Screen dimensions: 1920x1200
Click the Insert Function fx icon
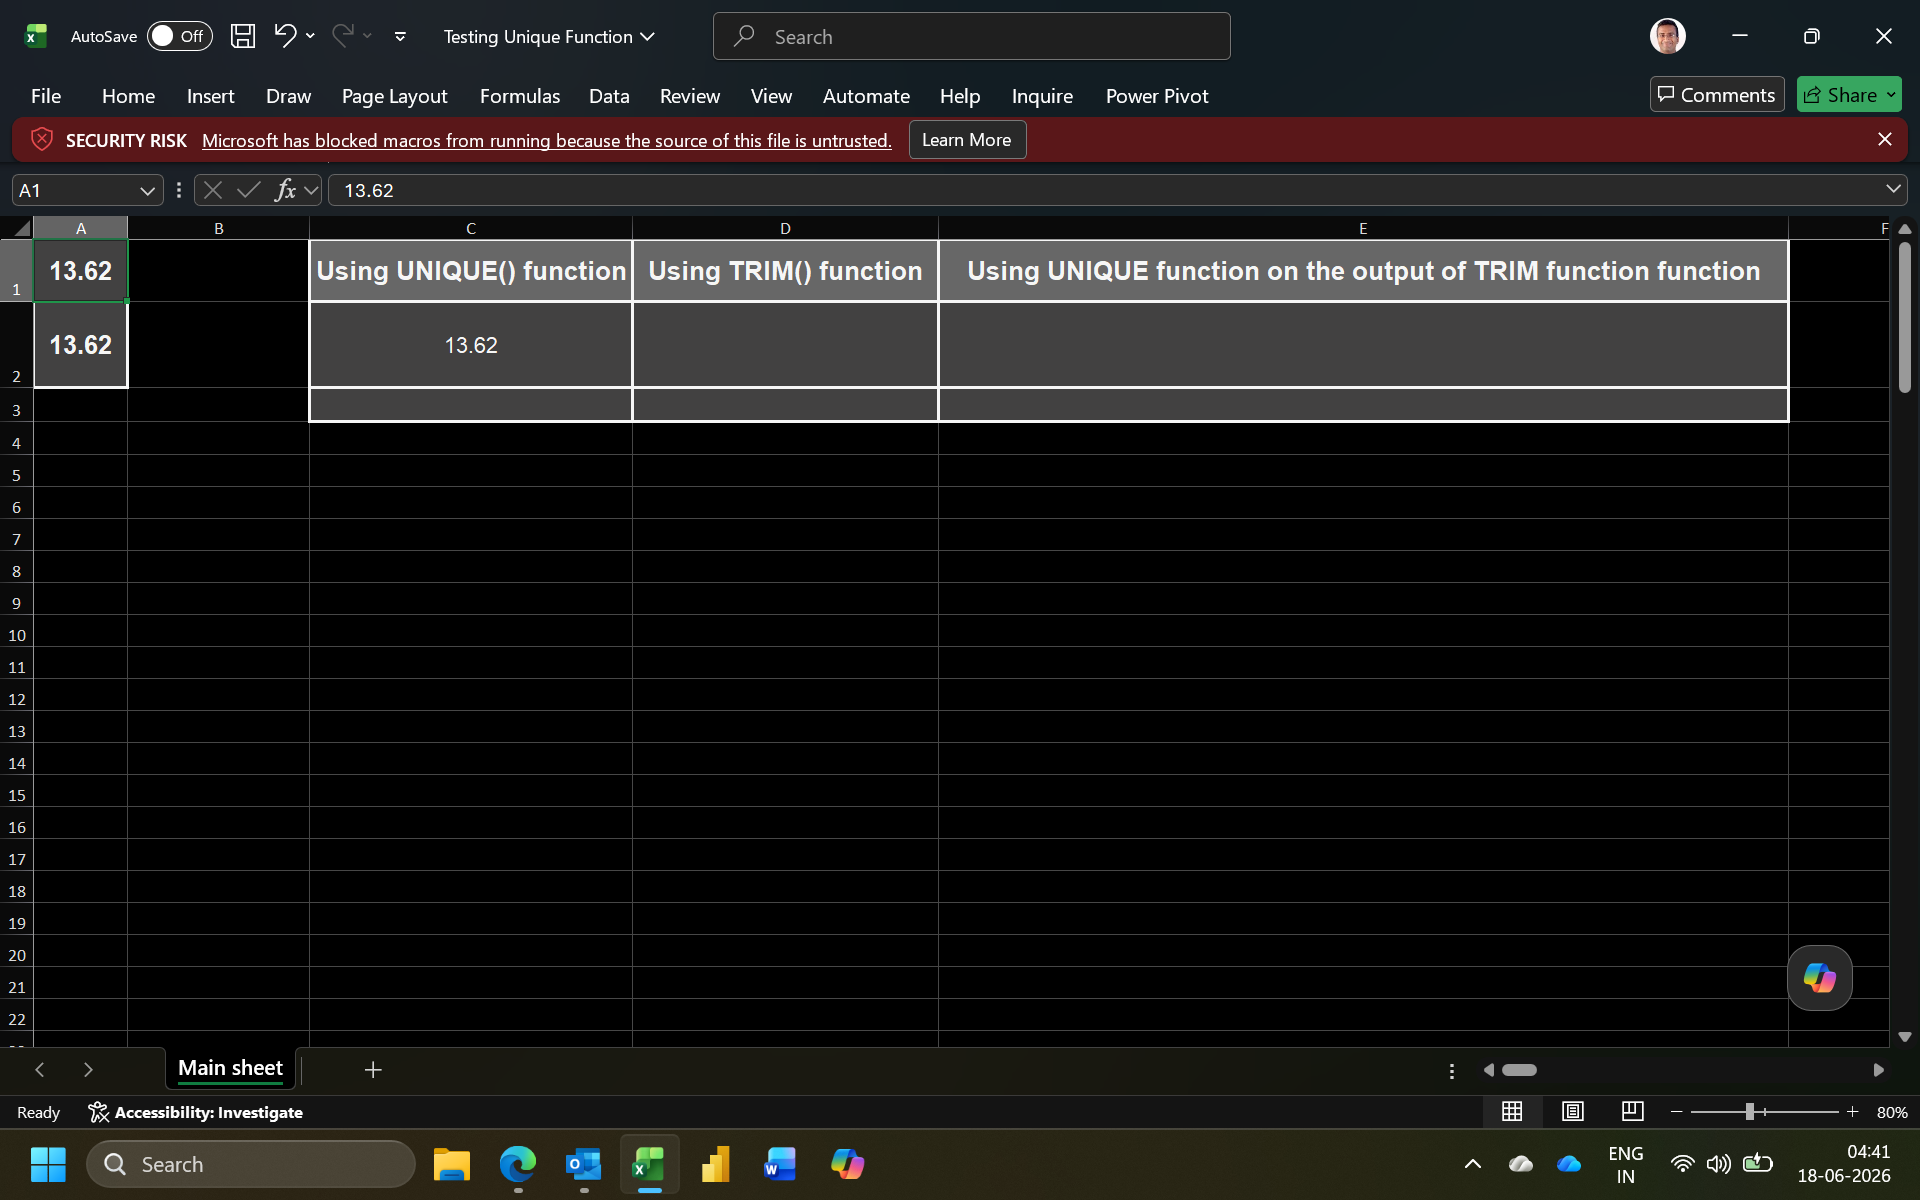click(285, 190)
